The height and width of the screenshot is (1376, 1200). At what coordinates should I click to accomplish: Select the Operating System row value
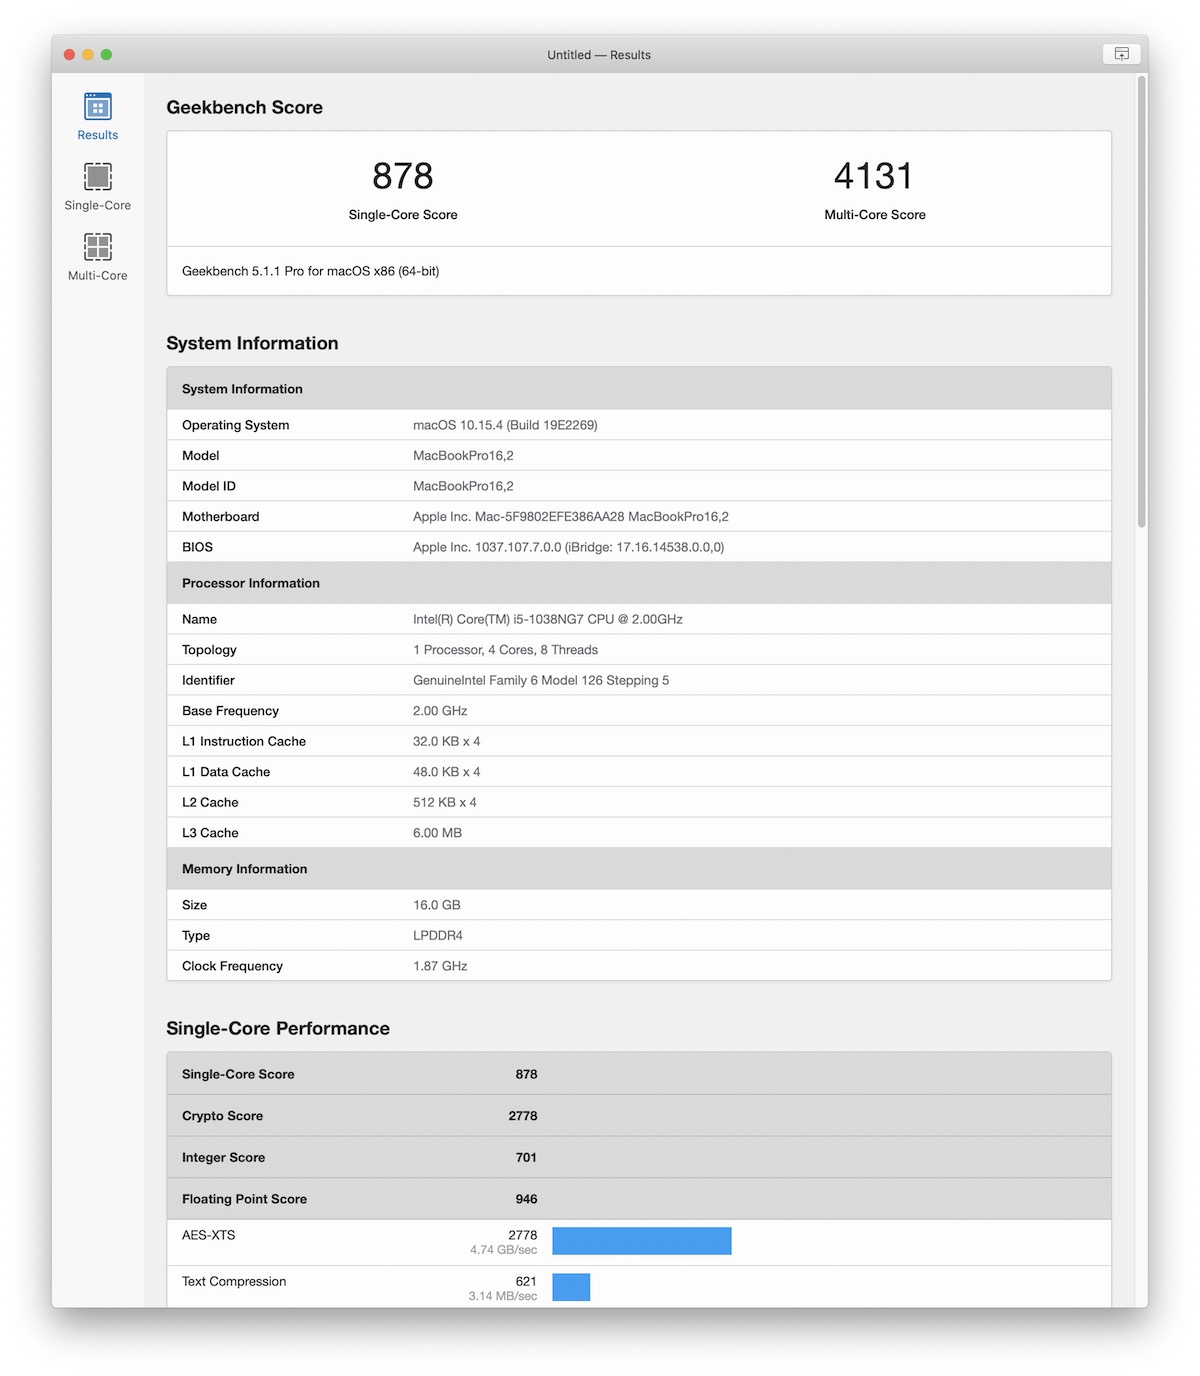coord(505,425)
